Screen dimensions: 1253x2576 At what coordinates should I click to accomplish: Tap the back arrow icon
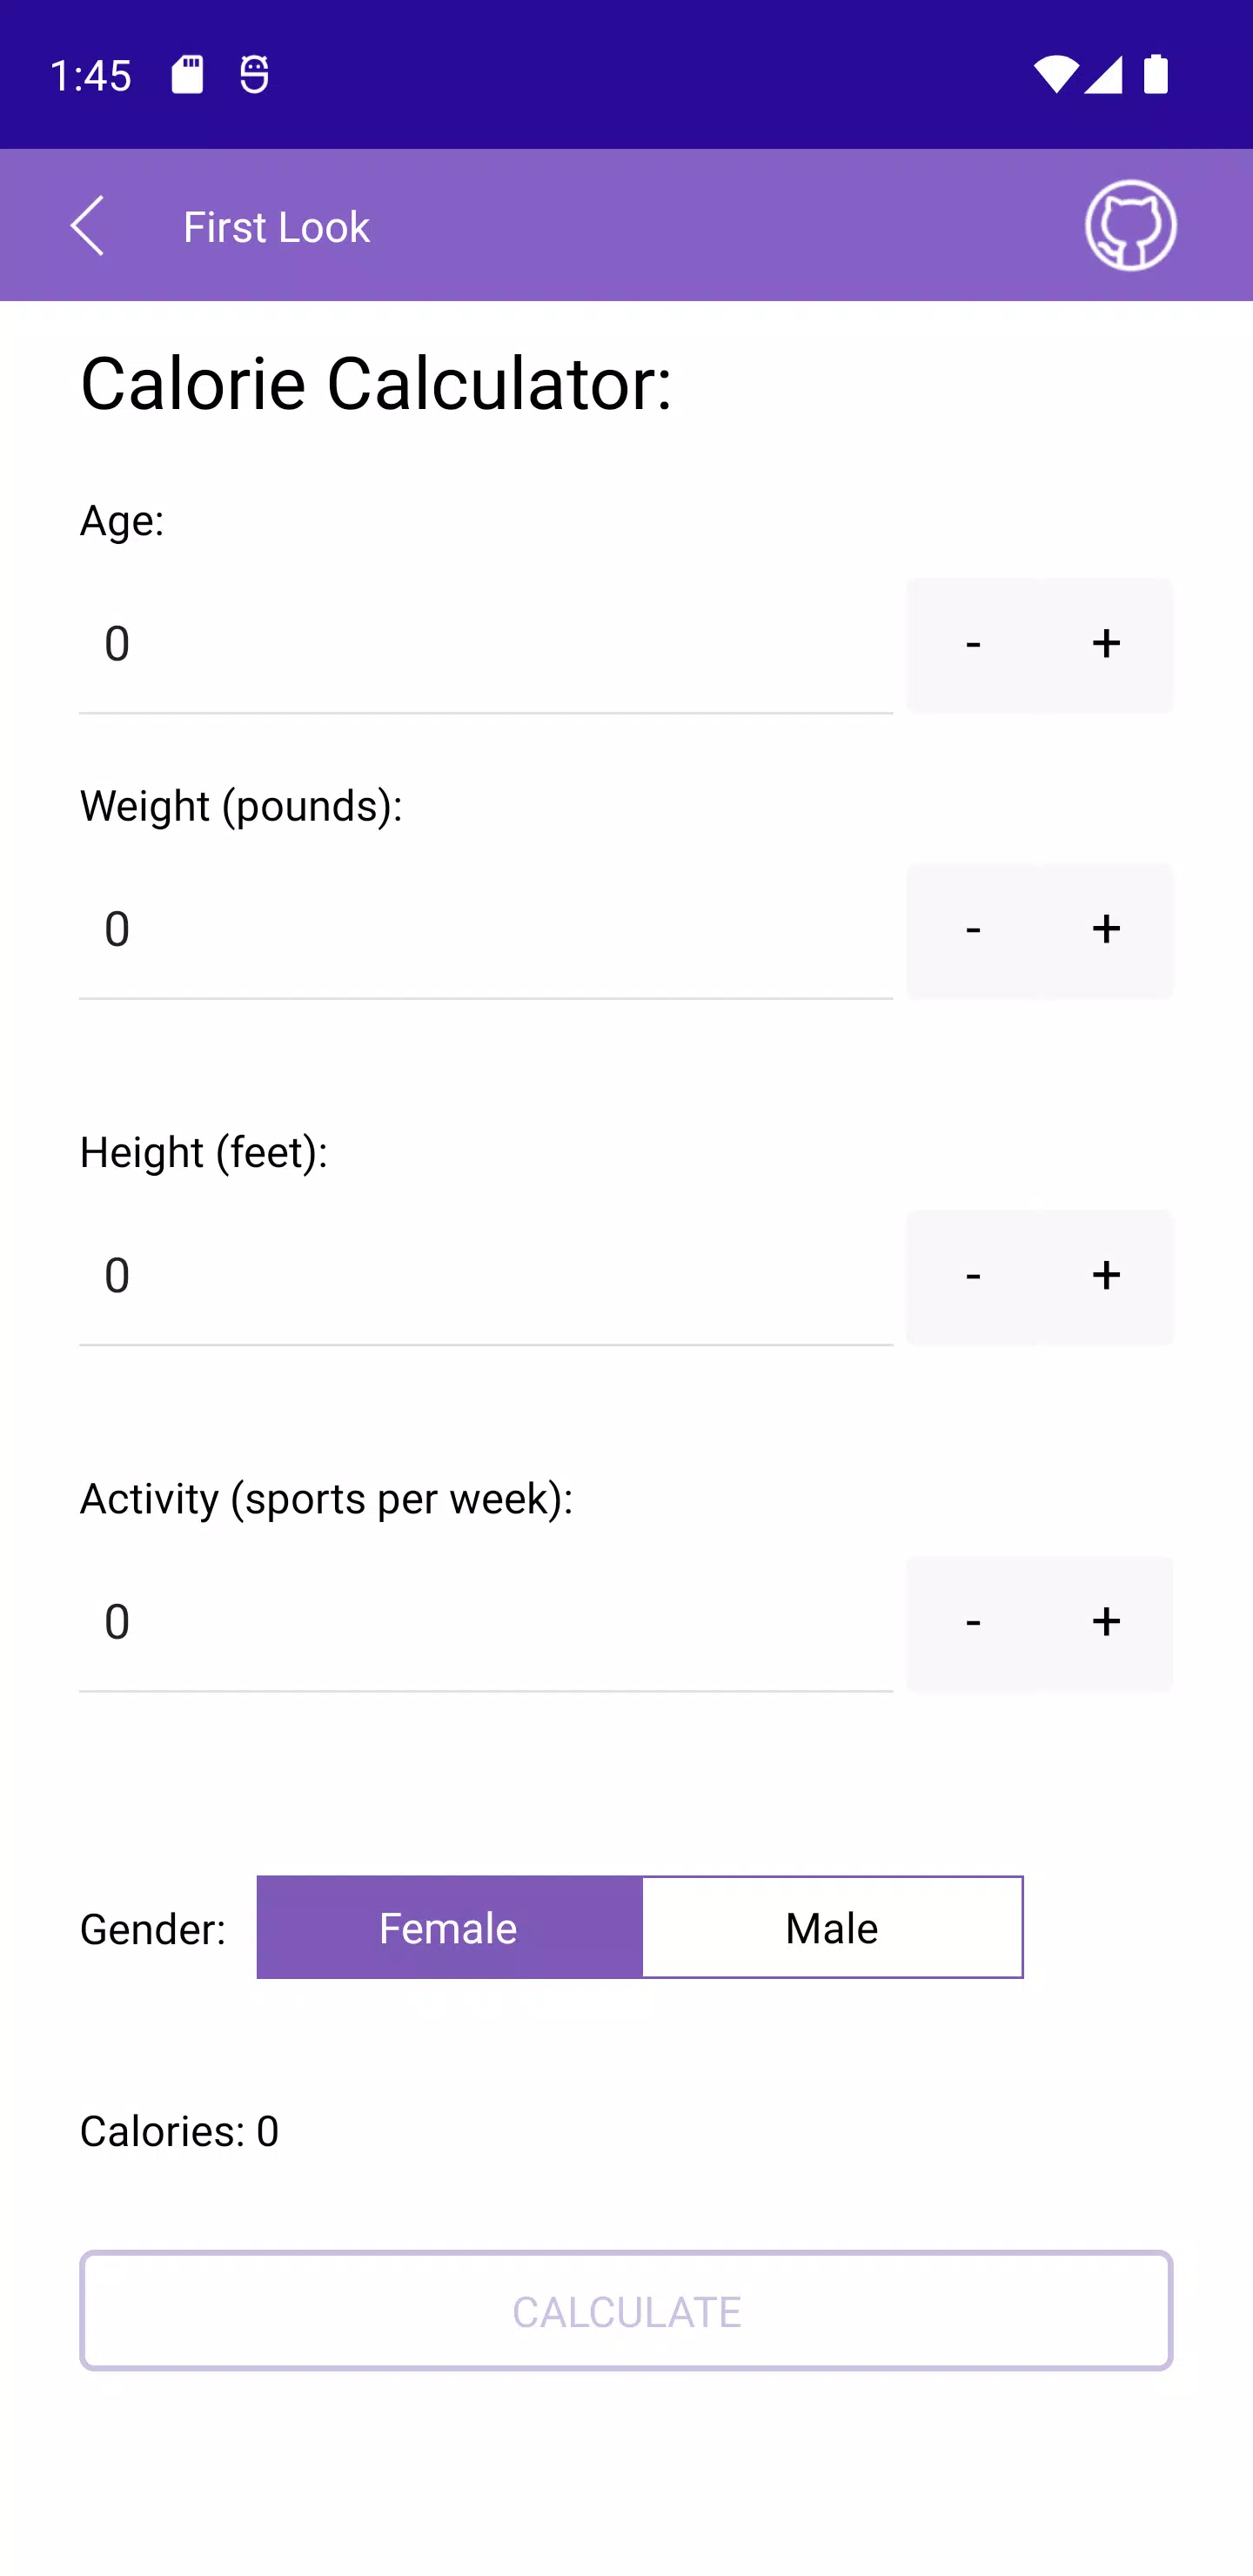pyautogui.click(x=87, y=226)
